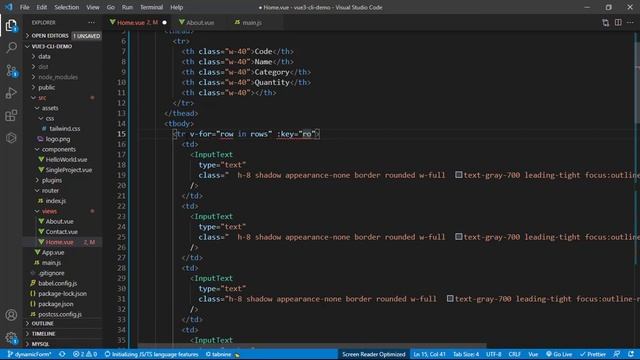Split the editor to the right
Screen dimensions: 640x360
tap(618, 22)
